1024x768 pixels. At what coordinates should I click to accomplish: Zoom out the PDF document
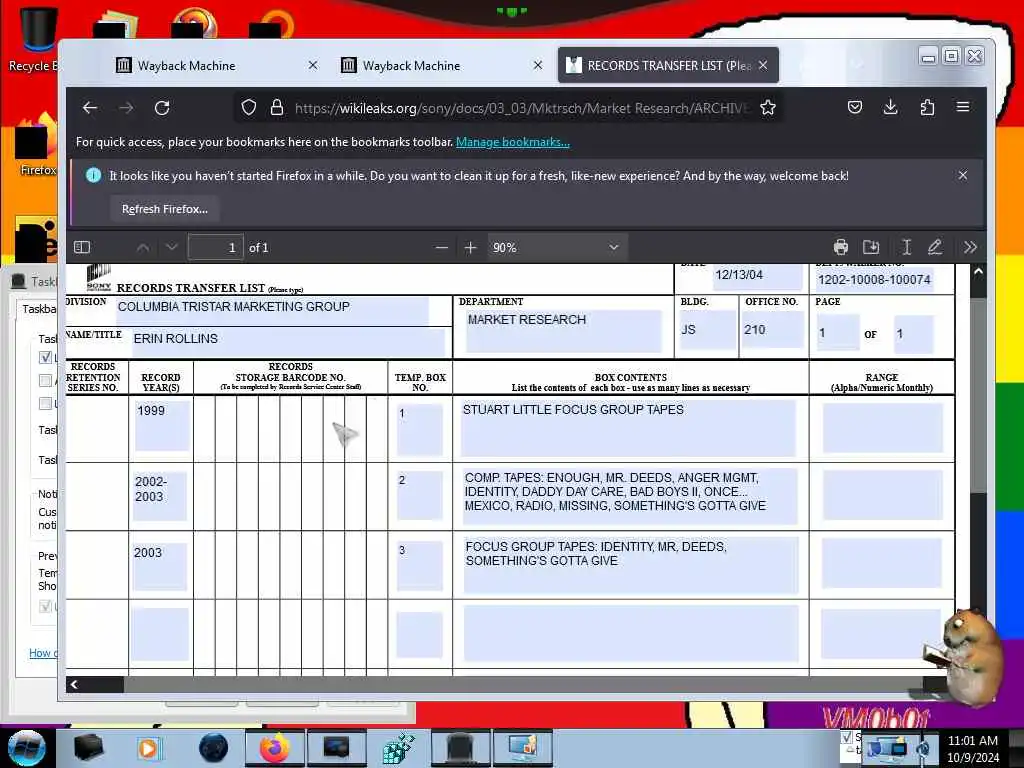[441, 248]
